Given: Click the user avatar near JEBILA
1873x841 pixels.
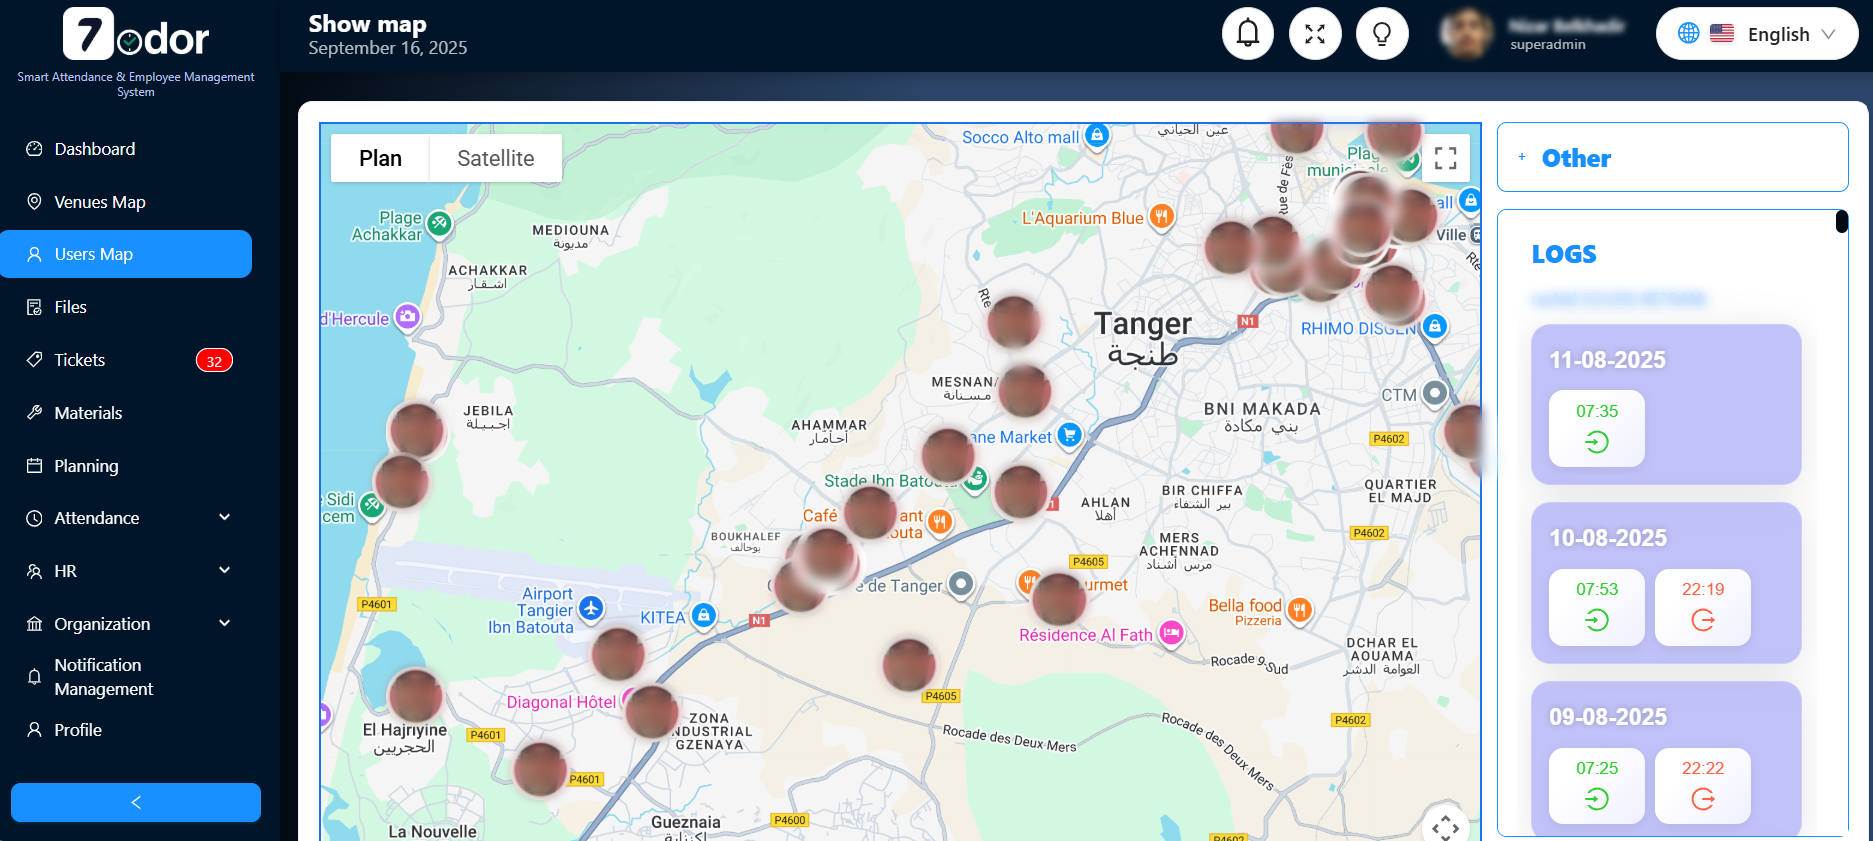Looking at the screenshot, I should (x=416, y=429).
